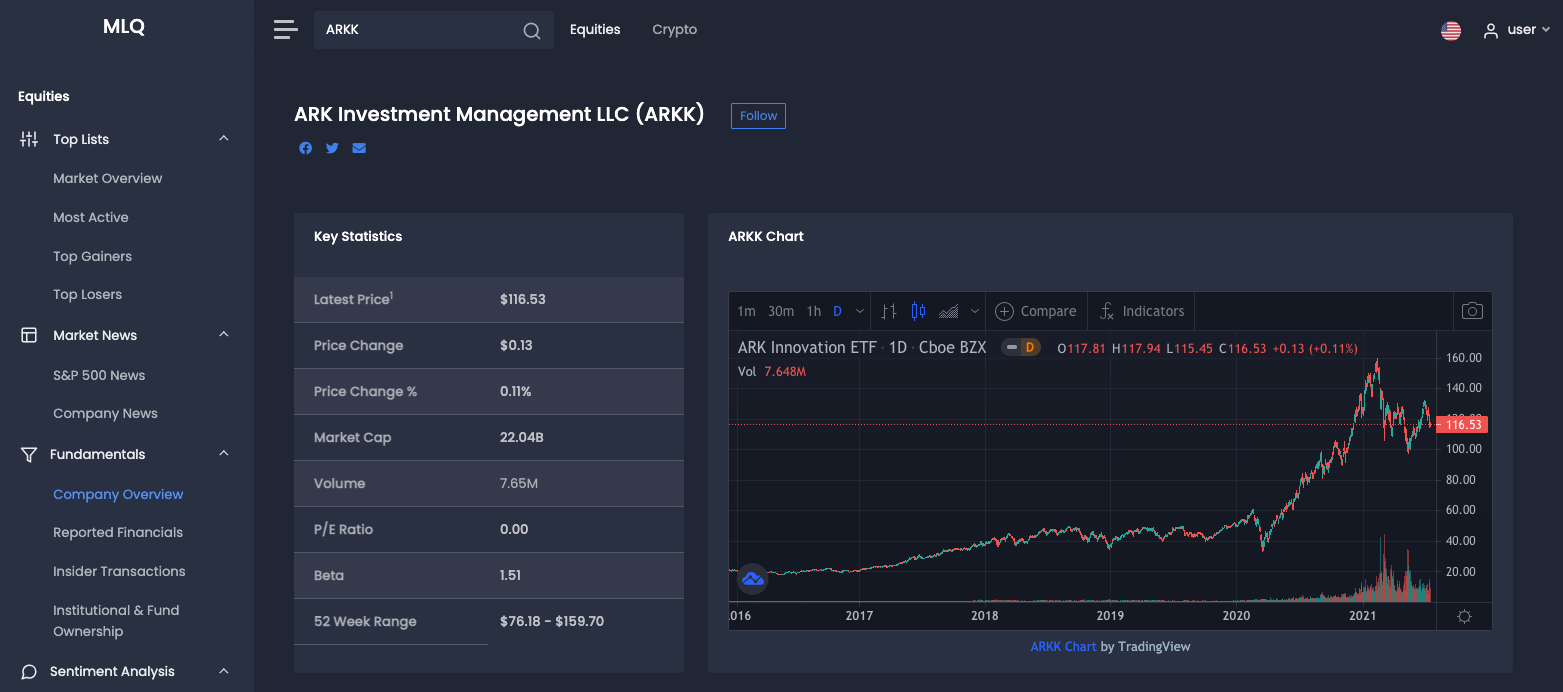Set chart interval to 1m
The height and width of the screenshot is (692, 1563).
tap(746, 311)
